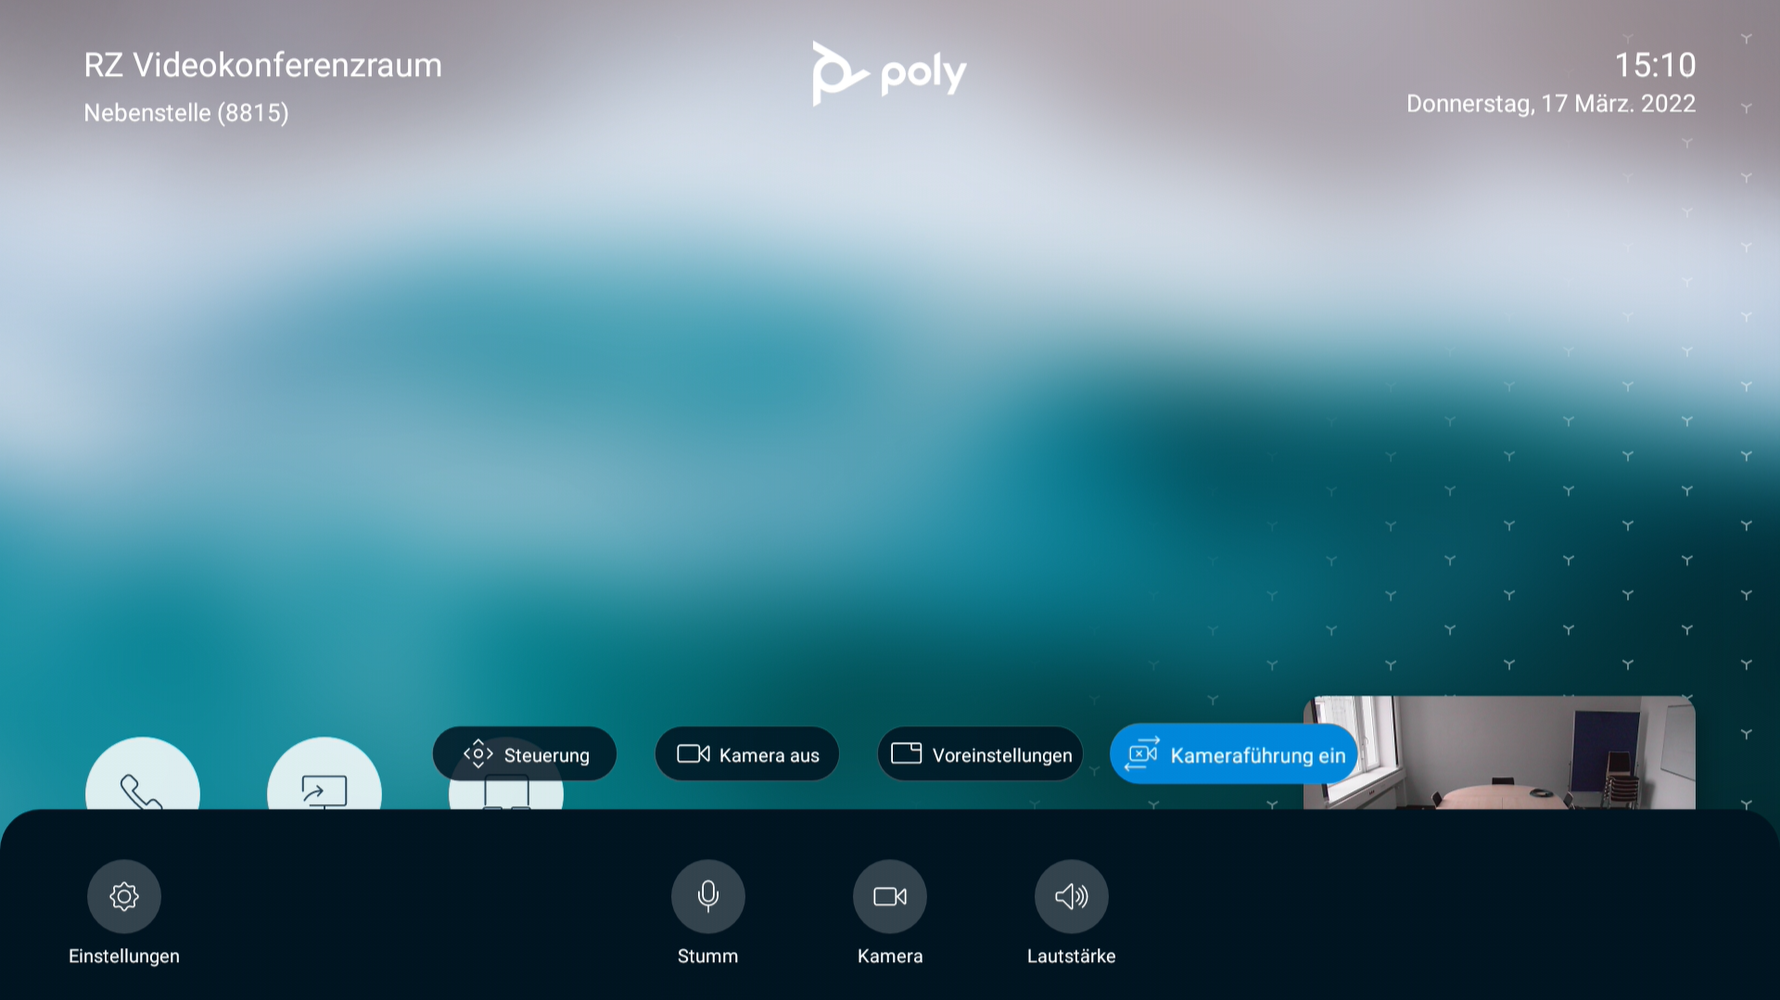Open camera Steuerung controls
The height and width of the screenshot is (1000, 1780).
(x=525, y=754)
